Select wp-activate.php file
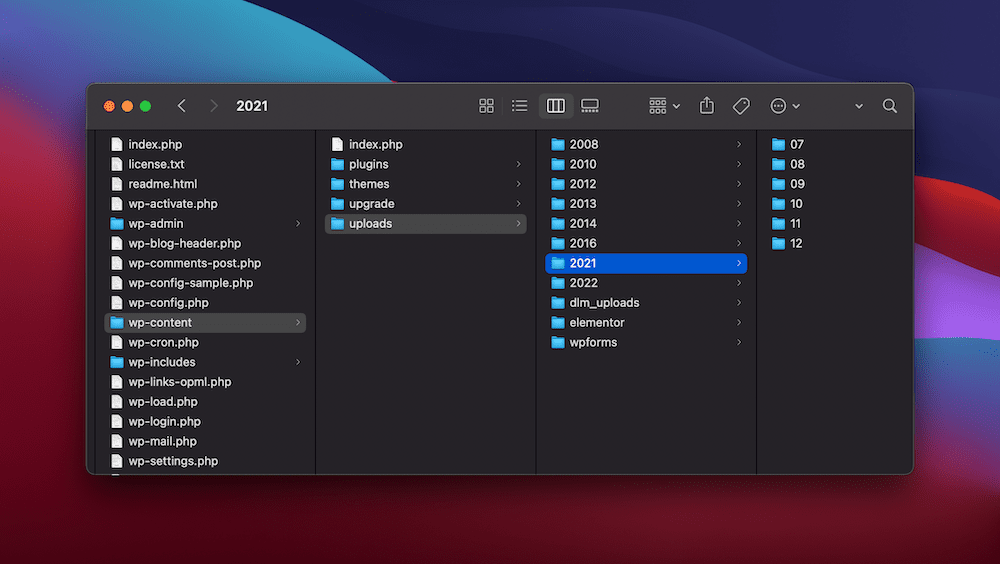This screenshot has height=564, width=1000. point(205,204)
